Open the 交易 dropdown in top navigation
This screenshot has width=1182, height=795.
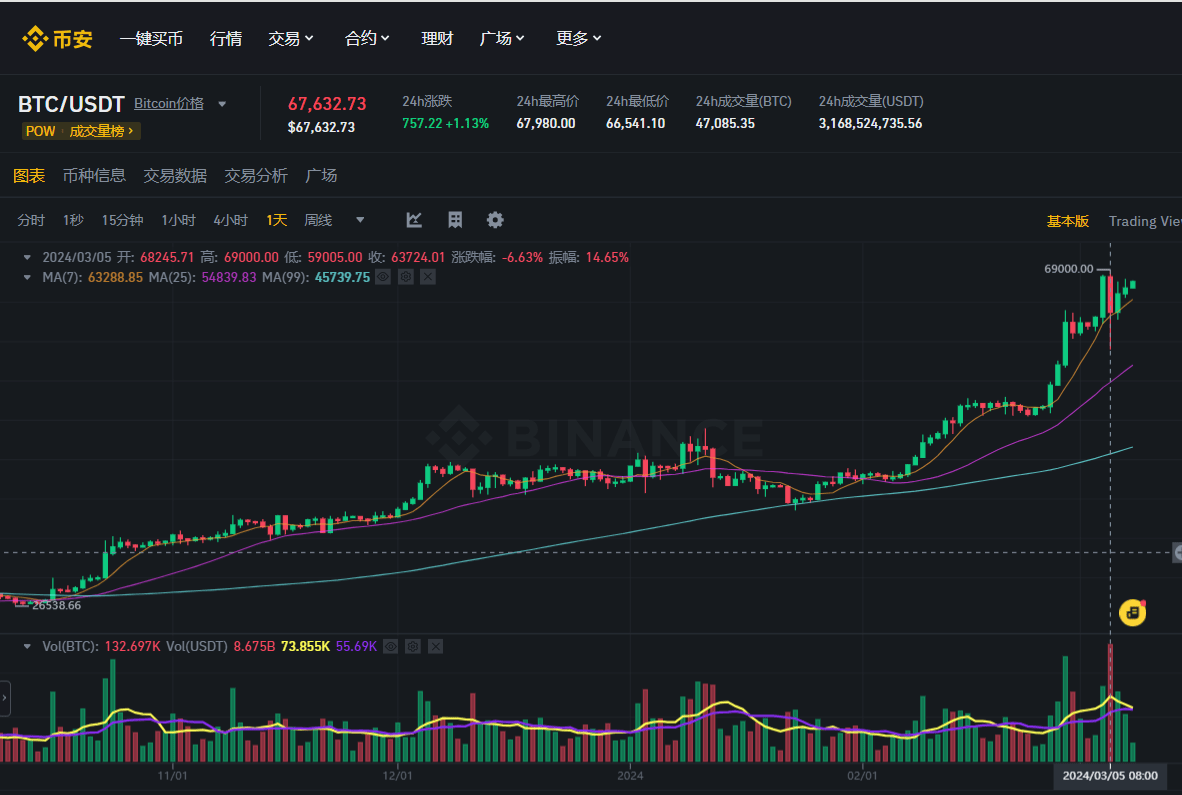point(291,38)
